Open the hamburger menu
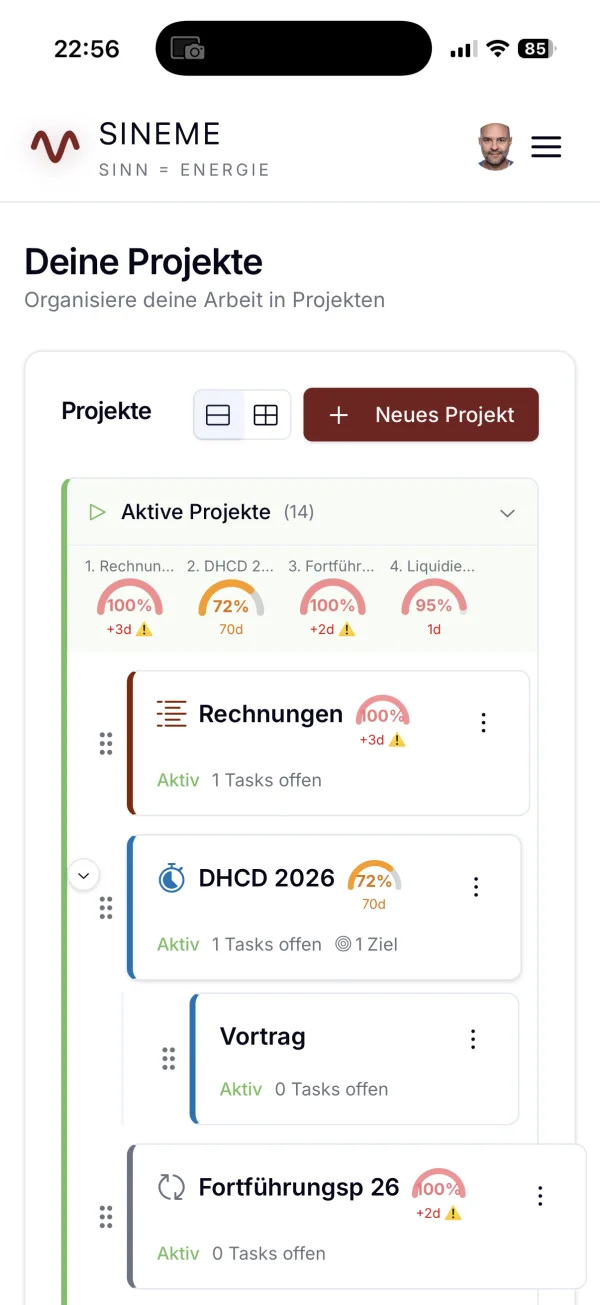The height and width of the screenshot is (1305, 600). tap(546, 148)
